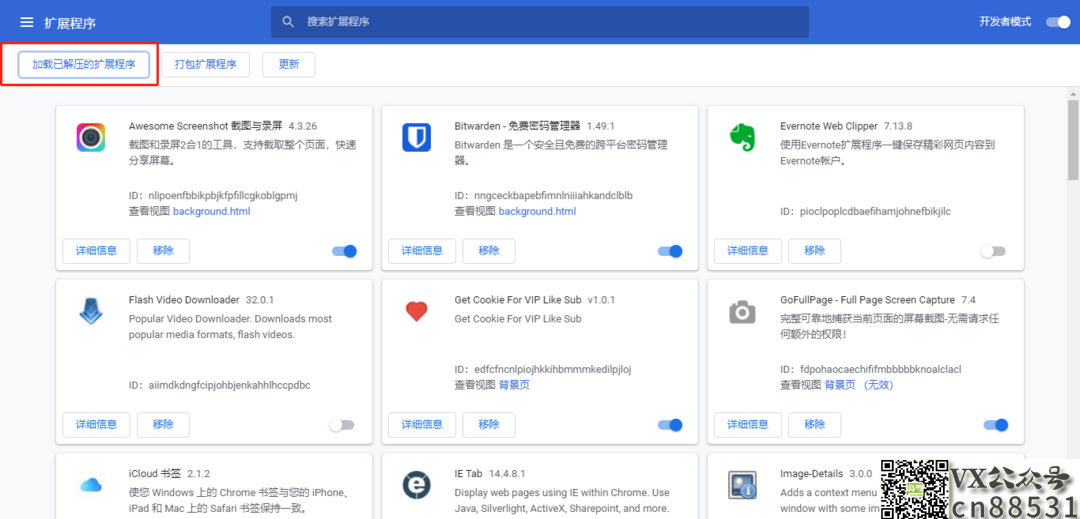This screenshot has width=1080, height=519.
Task: Click Pack extension button
Action: pyautogui.click(x=205, y=65)
